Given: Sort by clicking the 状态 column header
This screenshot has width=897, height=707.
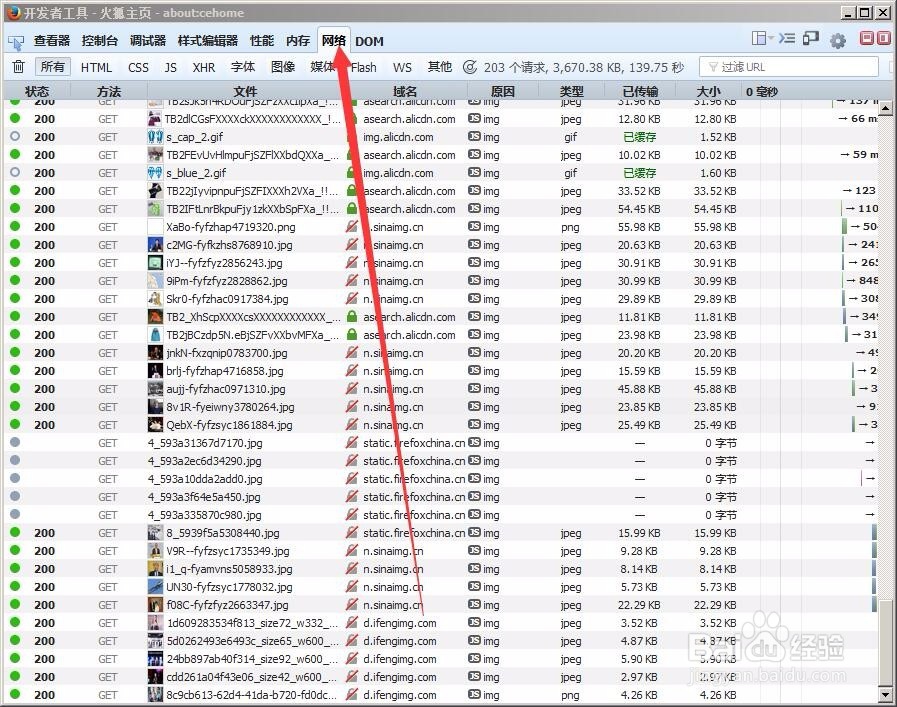Looking at the screenshot, I should (x=37, y=91).
